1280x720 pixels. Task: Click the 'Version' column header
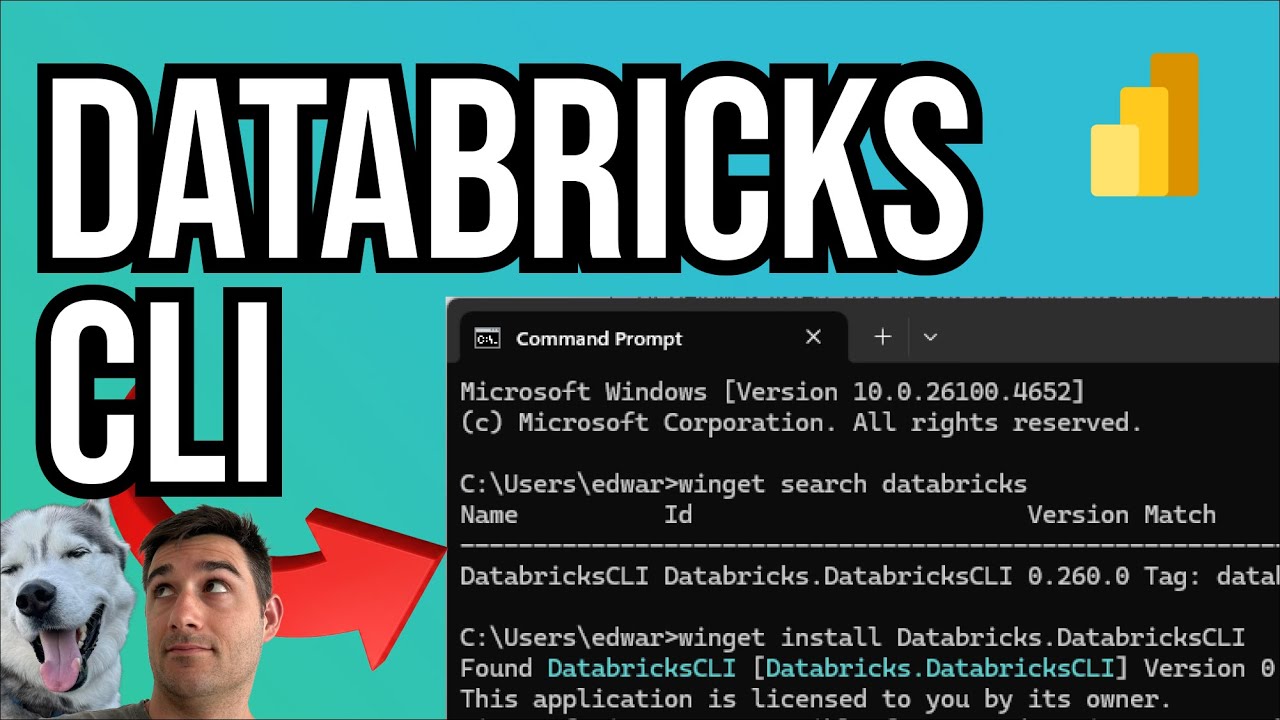point(1078,515)
